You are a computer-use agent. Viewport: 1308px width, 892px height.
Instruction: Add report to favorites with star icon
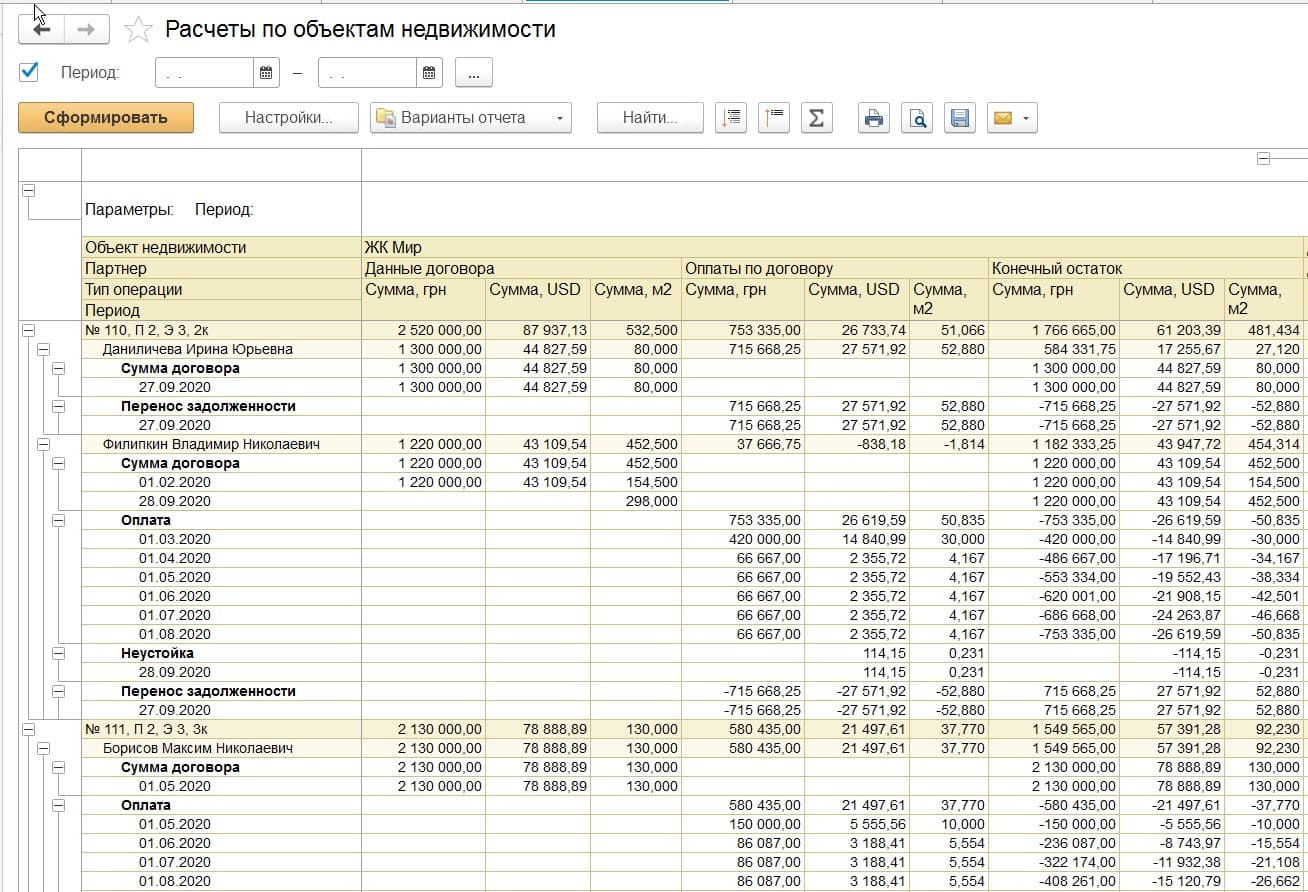pyautogui.click(x=138, y=30)
